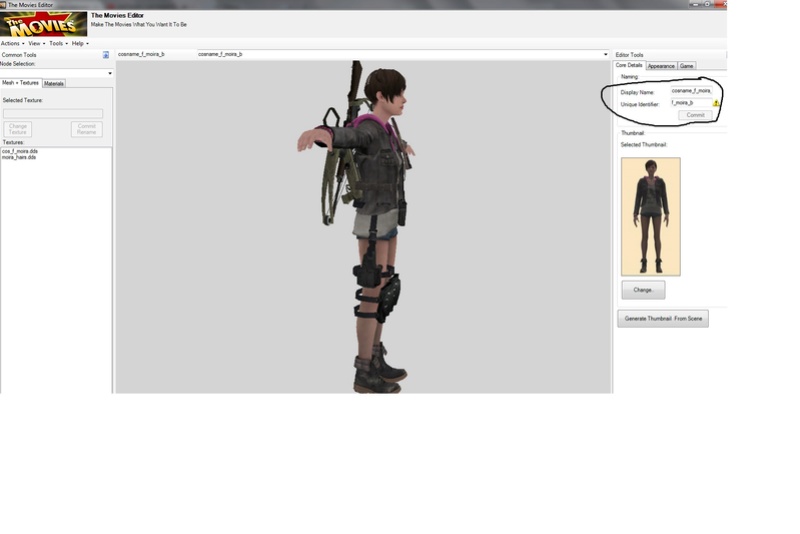Click the Commit Rename button

pyautogui.click(x=87, y=129)
